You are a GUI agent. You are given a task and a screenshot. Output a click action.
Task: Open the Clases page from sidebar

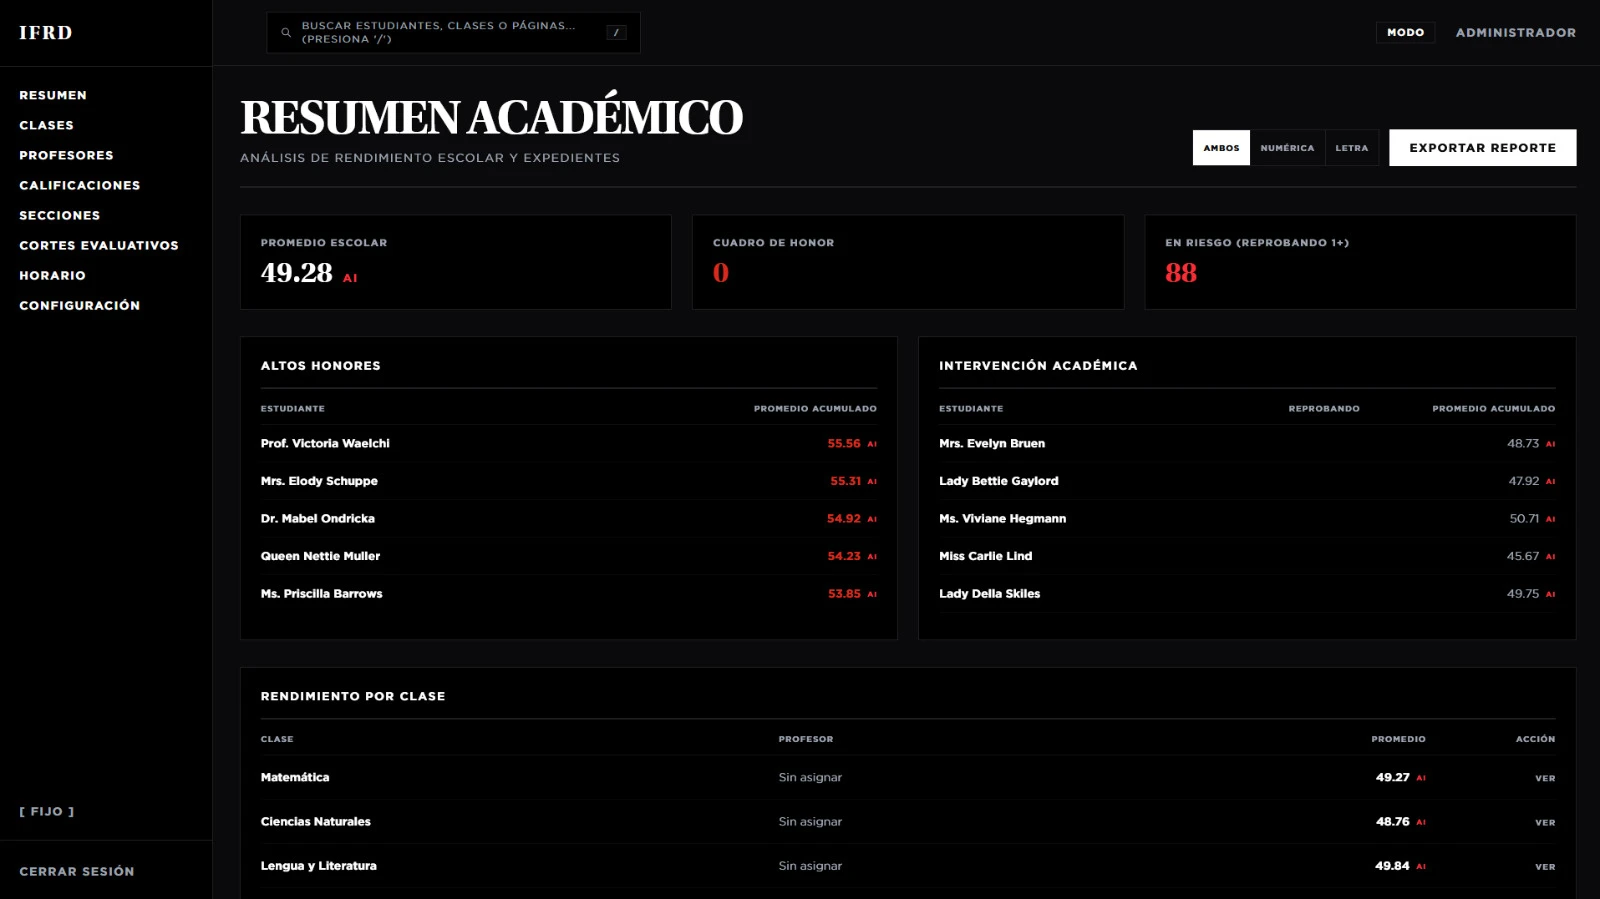(46, 126)
